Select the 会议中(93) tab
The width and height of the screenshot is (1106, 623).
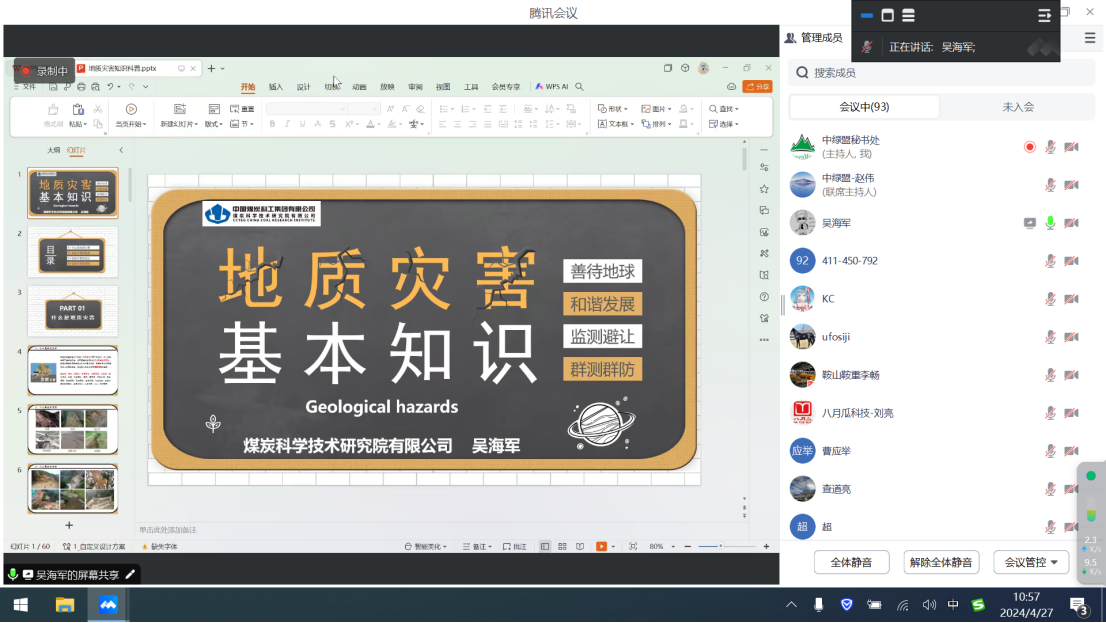tap(864, 107)
